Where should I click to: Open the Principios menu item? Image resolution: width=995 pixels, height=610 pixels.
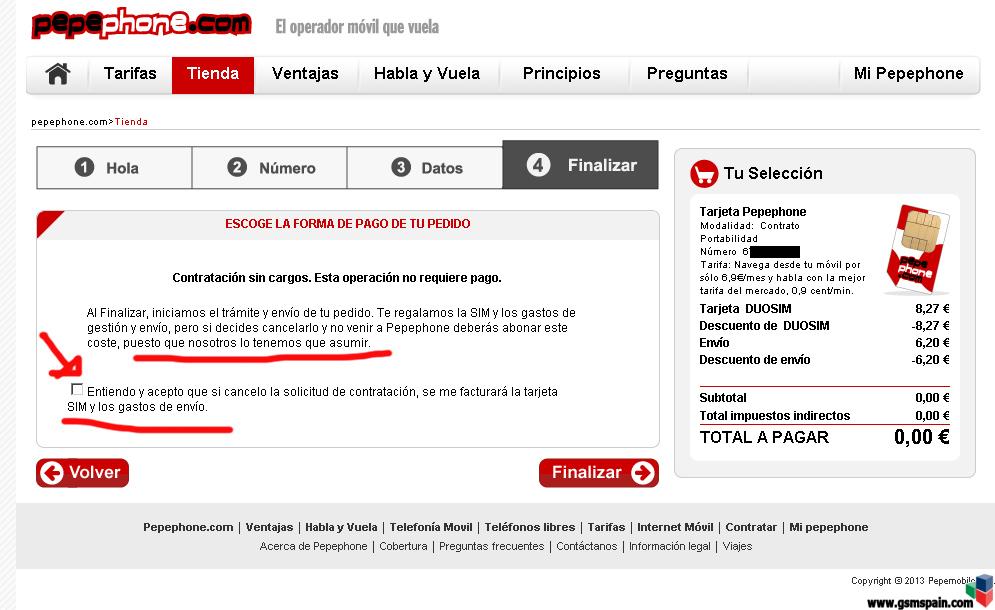[x=562, y=74]
